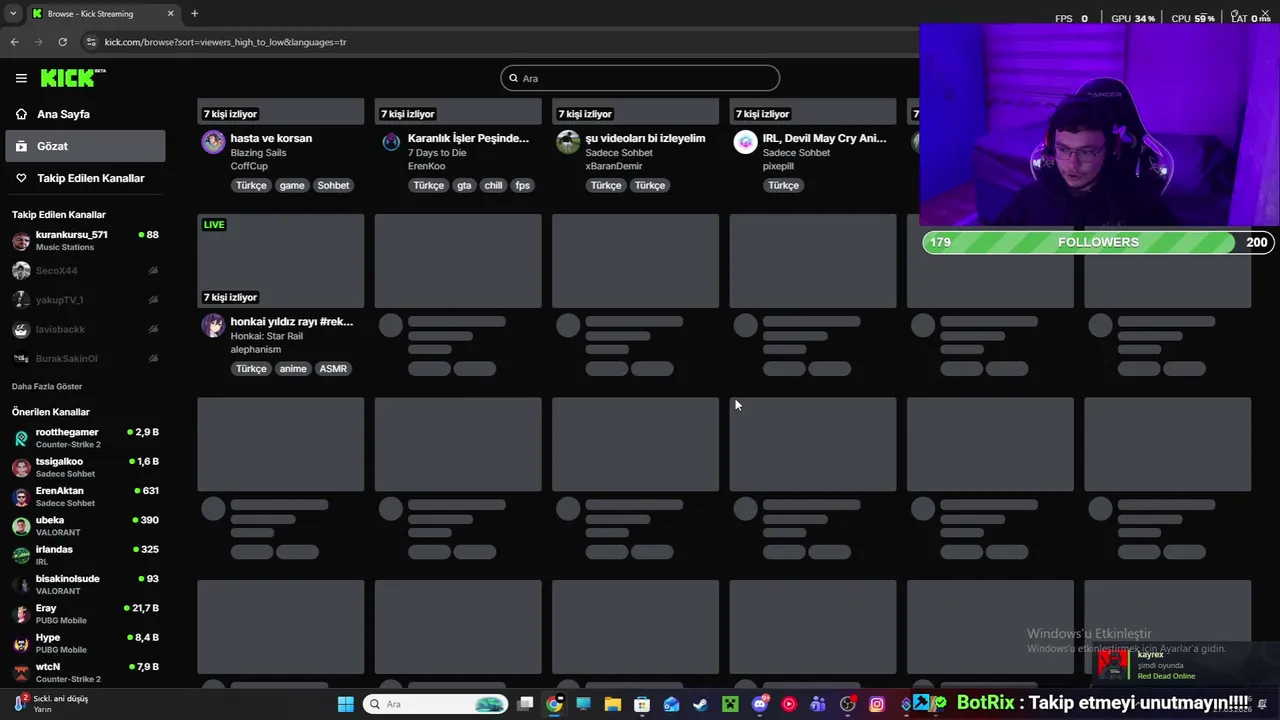1280x720 pixels.
Task: Open Instagram from the taskbar
Action: click(x=877, y=704)
